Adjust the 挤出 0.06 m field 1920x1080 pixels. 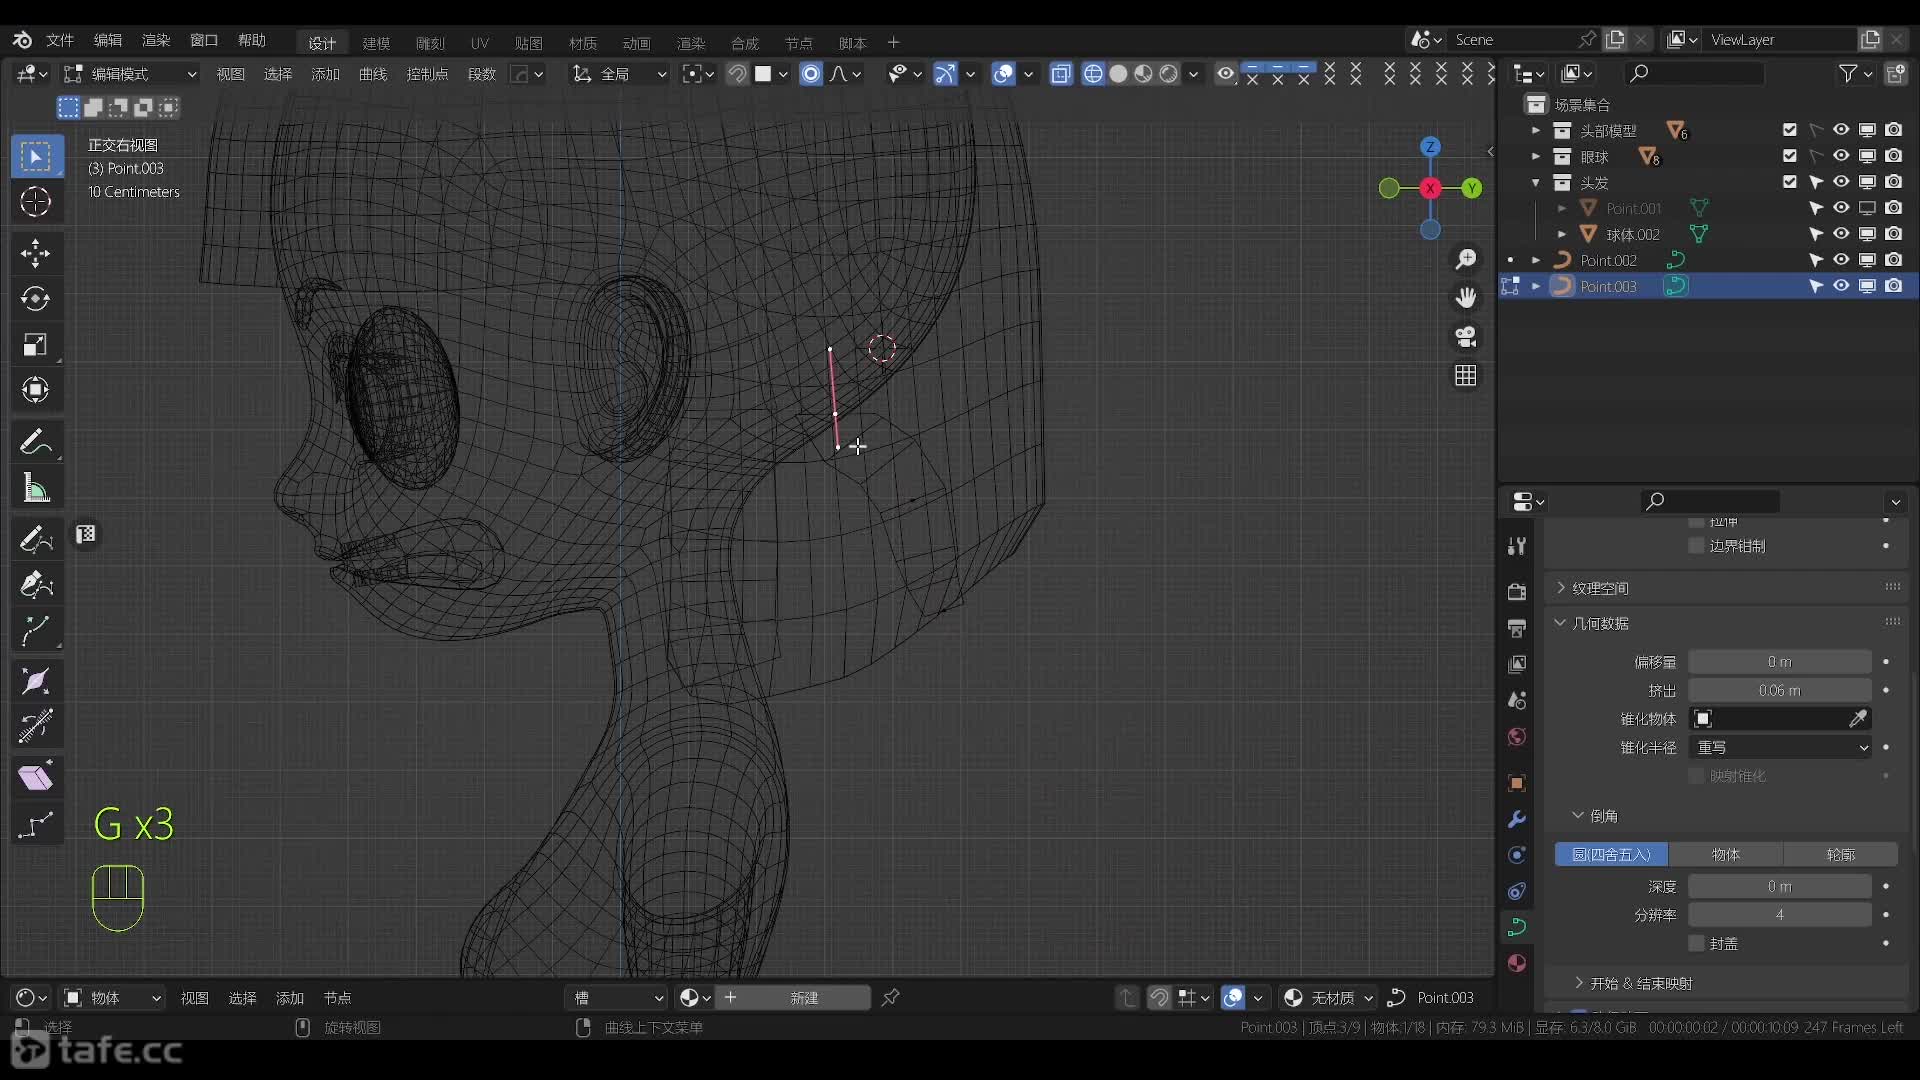(1780, 691)
